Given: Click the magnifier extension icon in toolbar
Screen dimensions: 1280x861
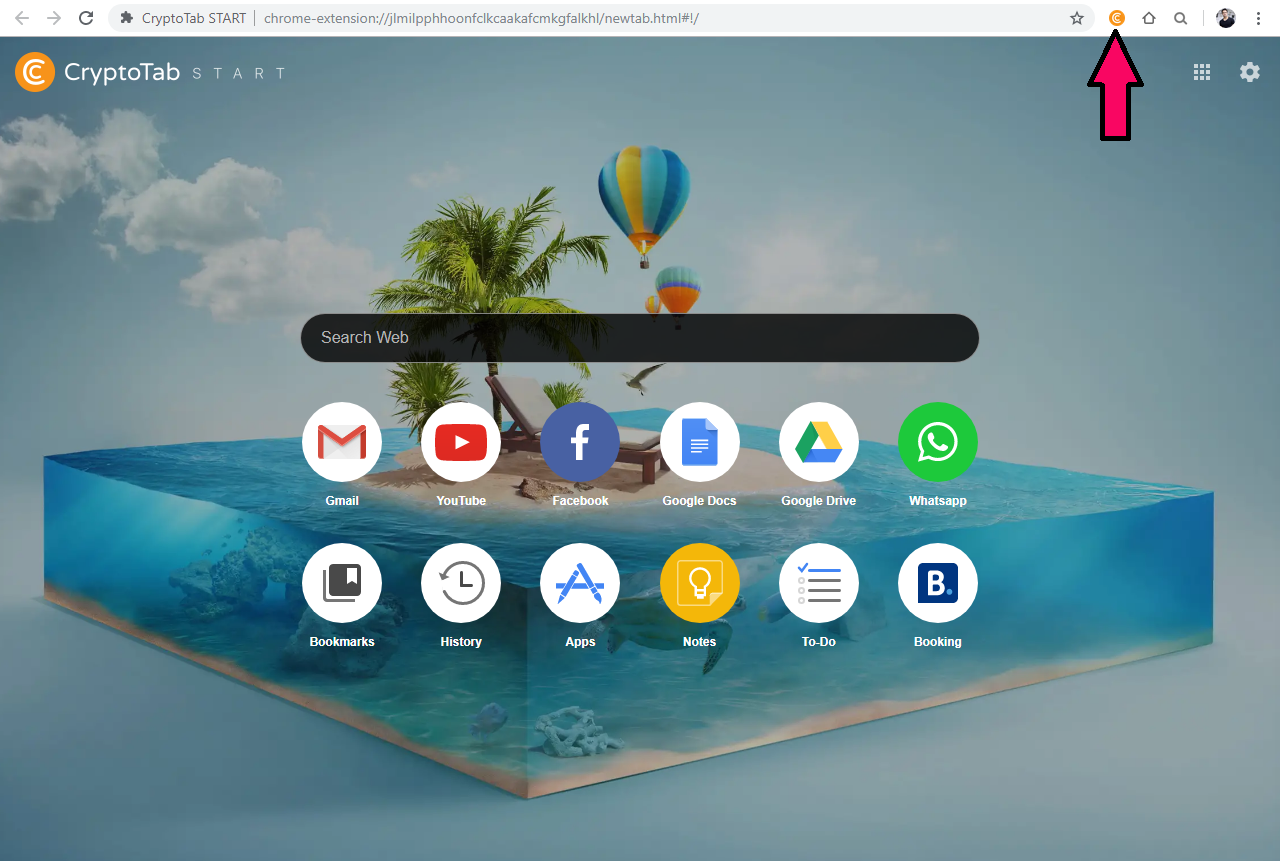Looking at the screenshot, I should pyautogui.click(x=1181, y=18).
